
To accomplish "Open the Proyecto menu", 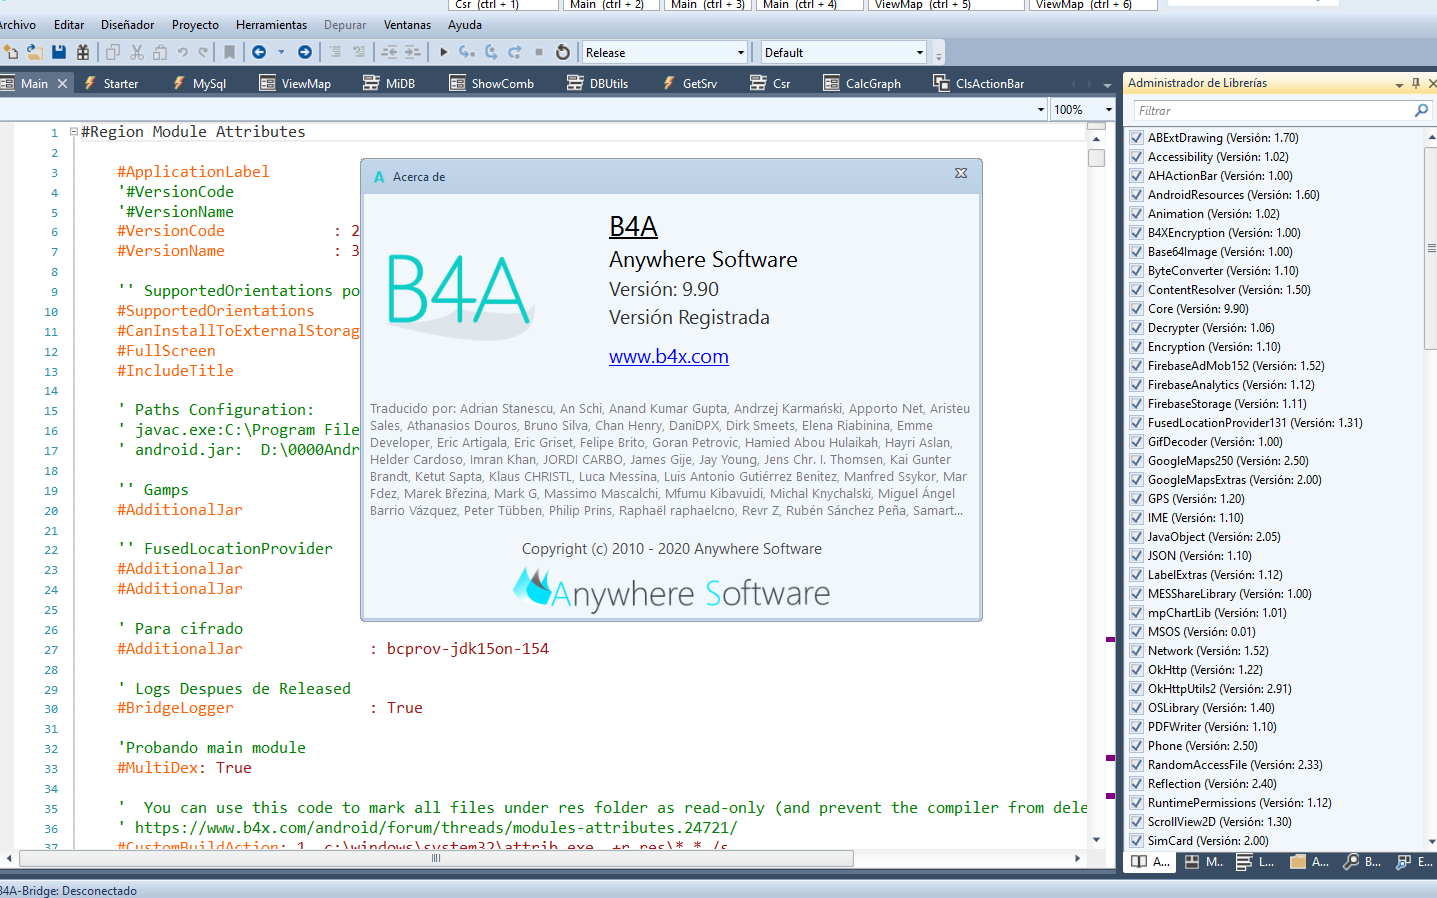I will pos(195,24).
